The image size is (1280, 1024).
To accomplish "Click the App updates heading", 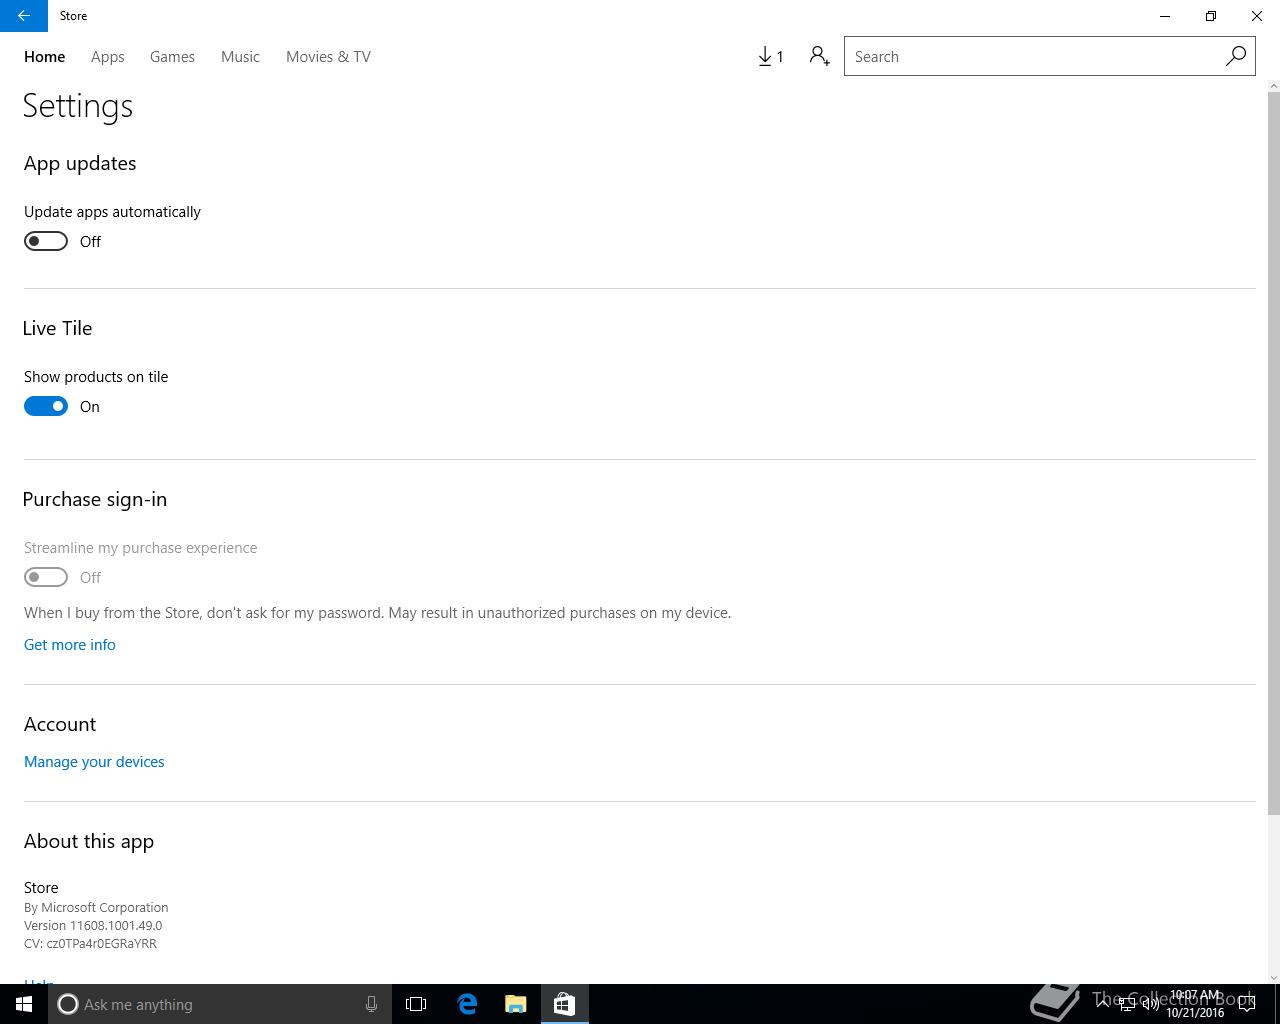I will (x=80, y=164).
